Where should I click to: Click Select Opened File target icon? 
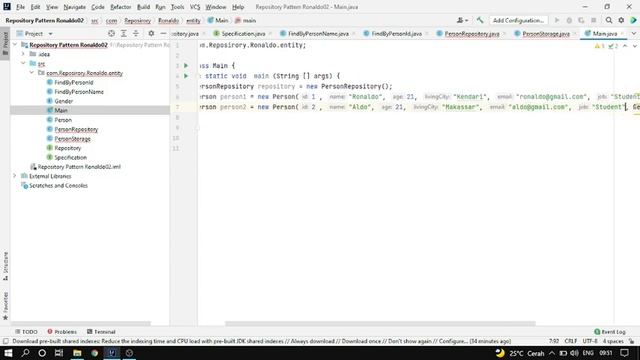(111, 33)
